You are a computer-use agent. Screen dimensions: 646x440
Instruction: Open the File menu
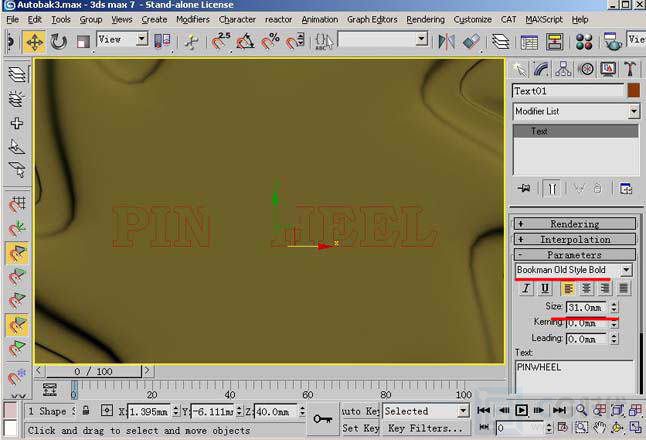pyautogui.click(x=12, y=20)
